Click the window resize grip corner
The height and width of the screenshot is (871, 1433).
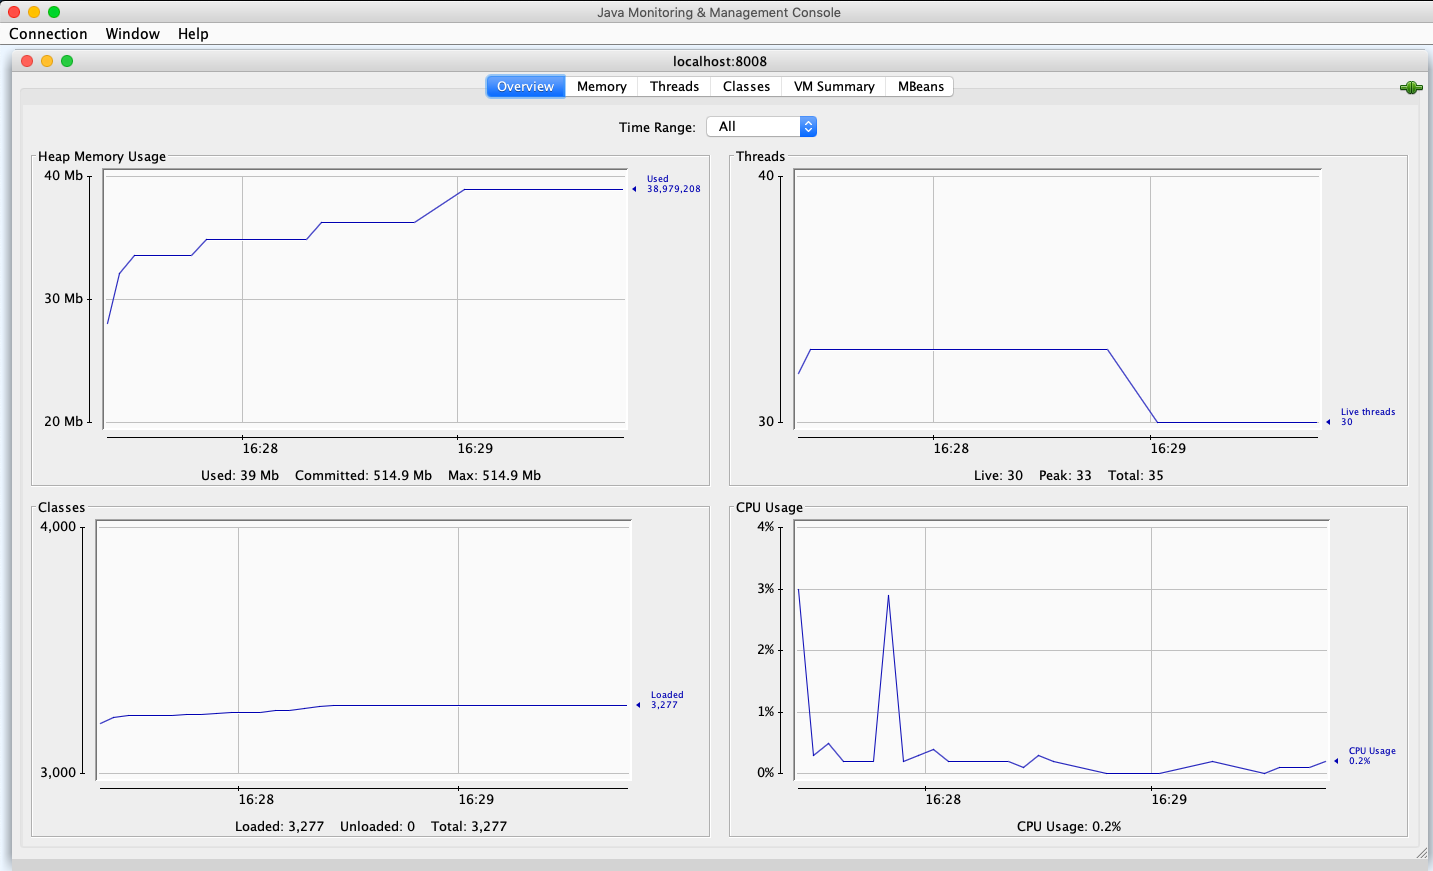coord(1423,853)
